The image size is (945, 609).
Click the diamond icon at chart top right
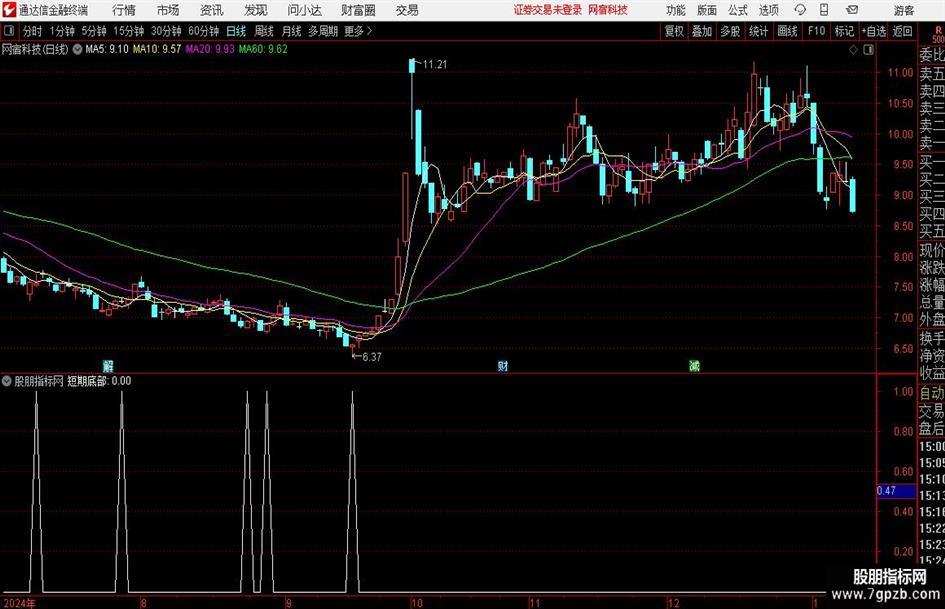[x=853, y=50]
